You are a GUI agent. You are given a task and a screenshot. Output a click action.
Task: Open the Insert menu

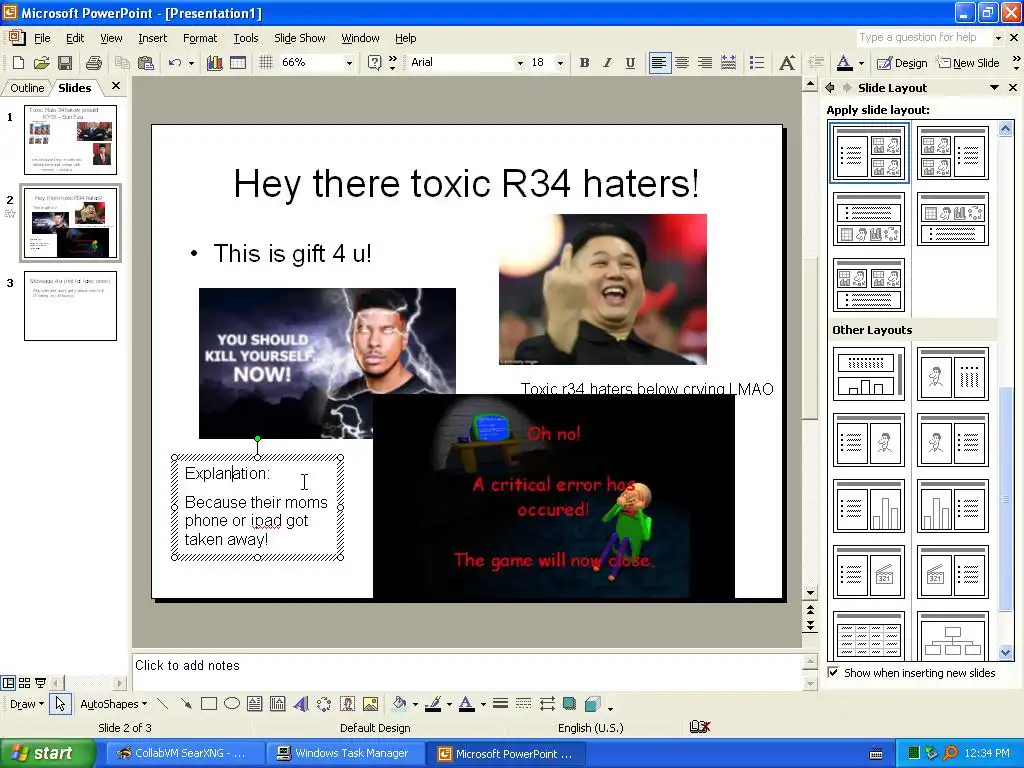point(152,38)
